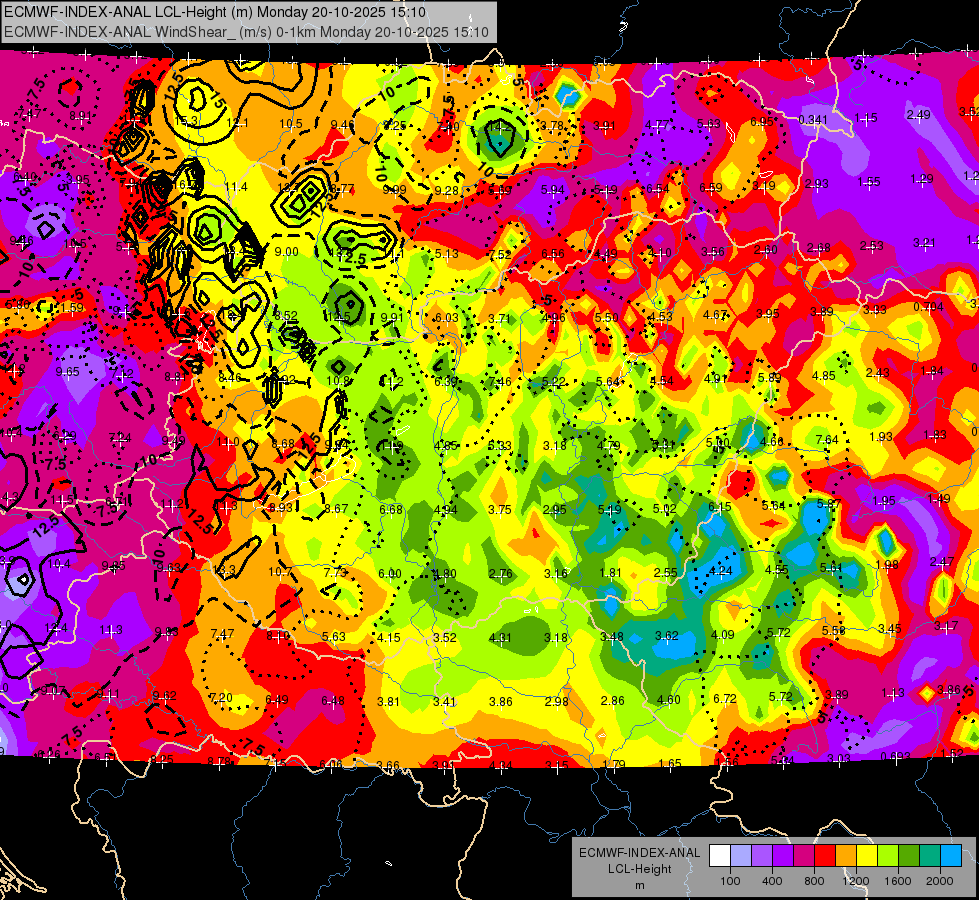Select legend tick label 2000
This screenshot has height=900, width=979.
pos(939,881)
